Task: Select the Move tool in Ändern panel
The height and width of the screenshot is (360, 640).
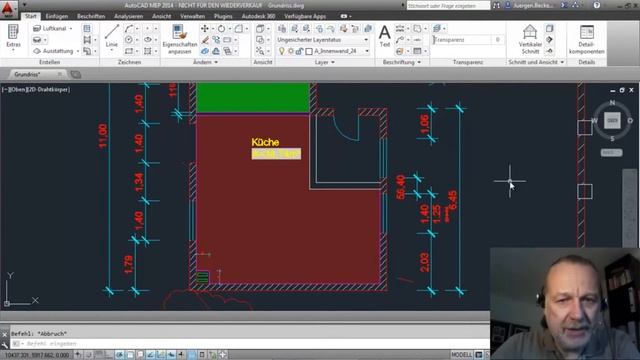Action: click(205, 29)
